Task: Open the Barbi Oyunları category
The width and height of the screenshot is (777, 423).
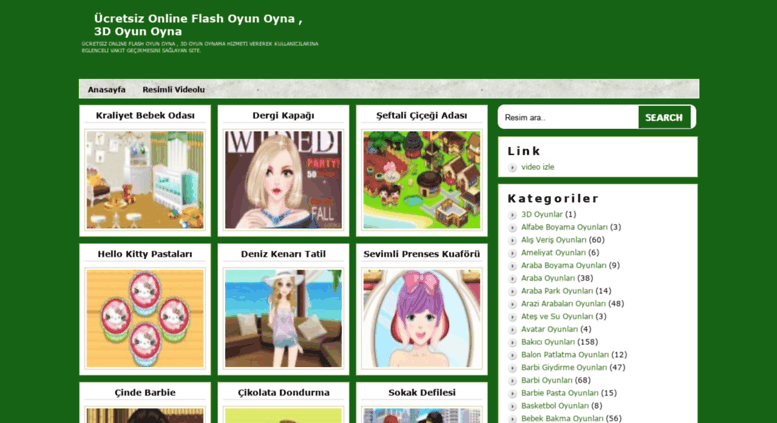Action: [x=547, y=380]
